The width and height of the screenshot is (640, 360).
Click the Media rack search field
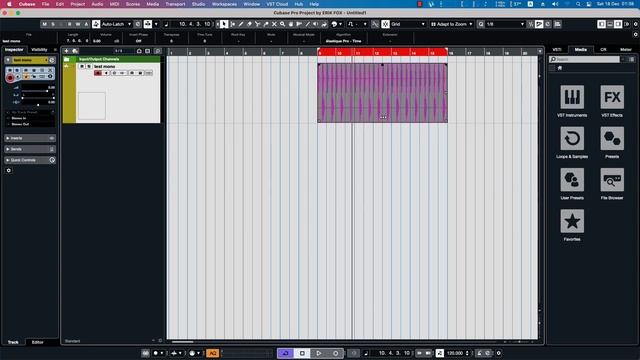[x=584, y=59]
